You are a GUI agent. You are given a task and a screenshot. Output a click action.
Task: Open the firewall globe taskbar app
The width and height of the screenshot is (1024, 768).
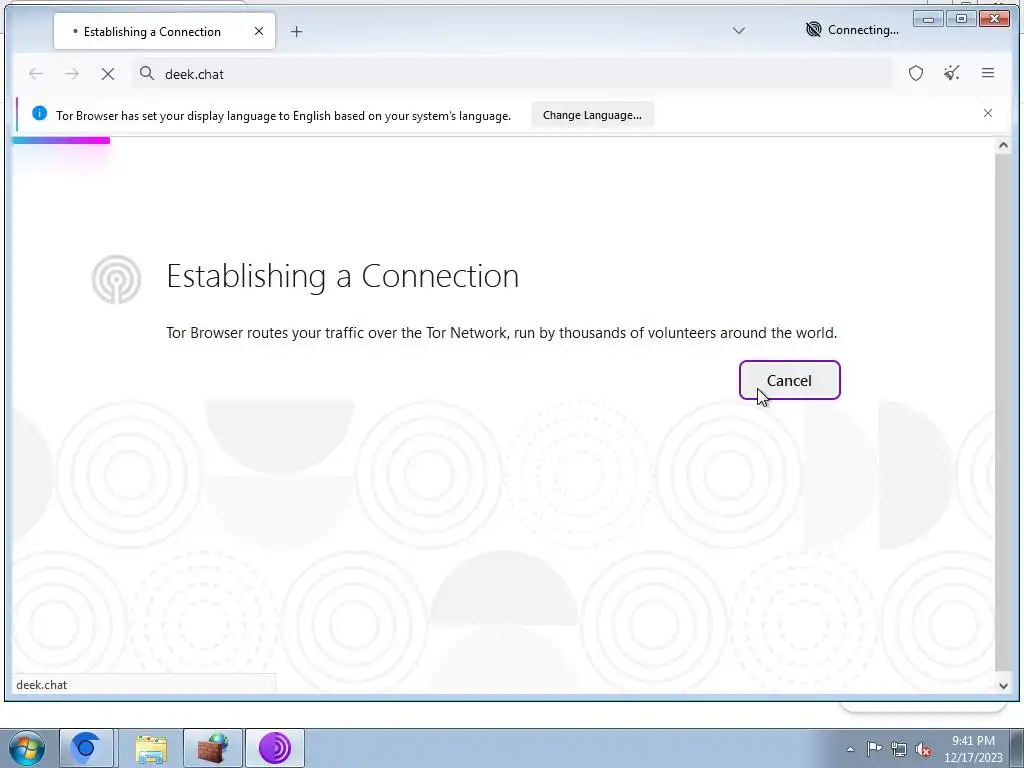213,748
